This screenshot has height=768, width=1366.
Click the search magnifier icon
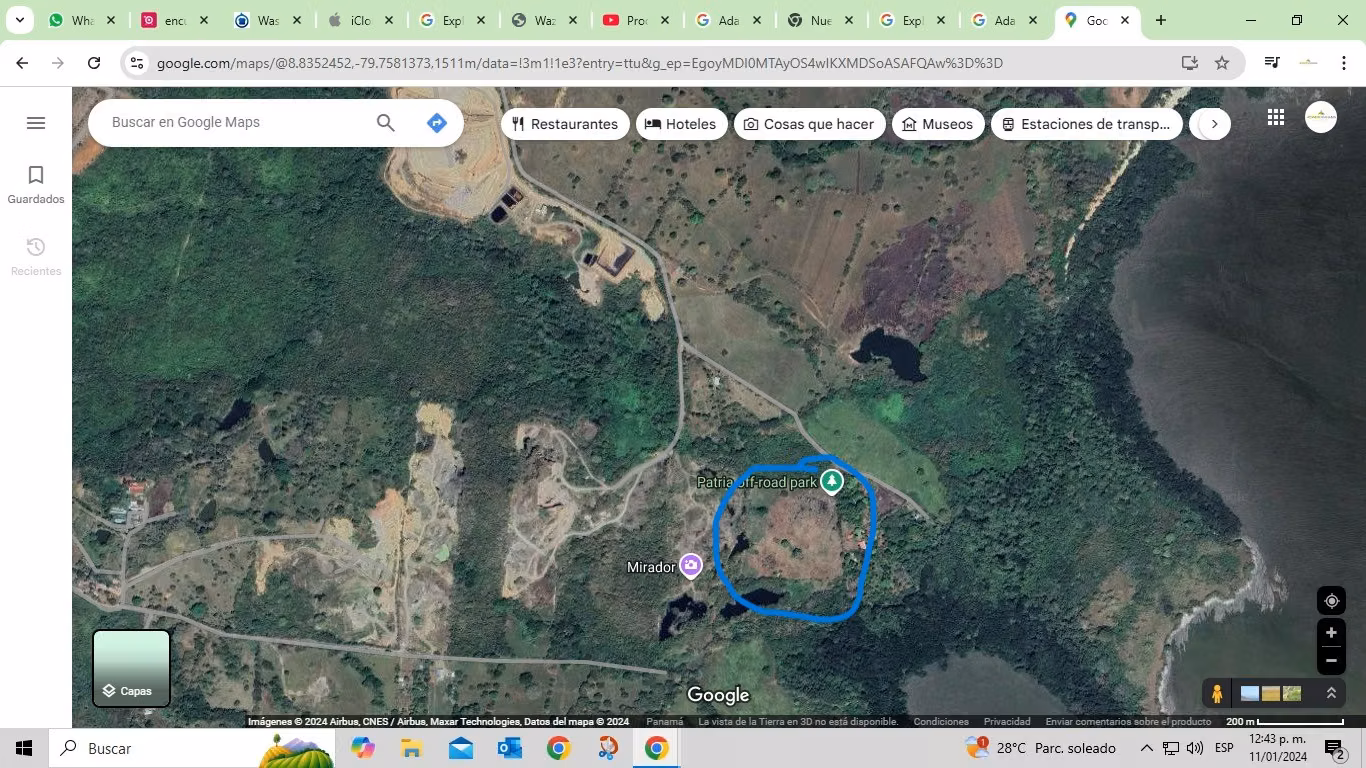(386, 123)
